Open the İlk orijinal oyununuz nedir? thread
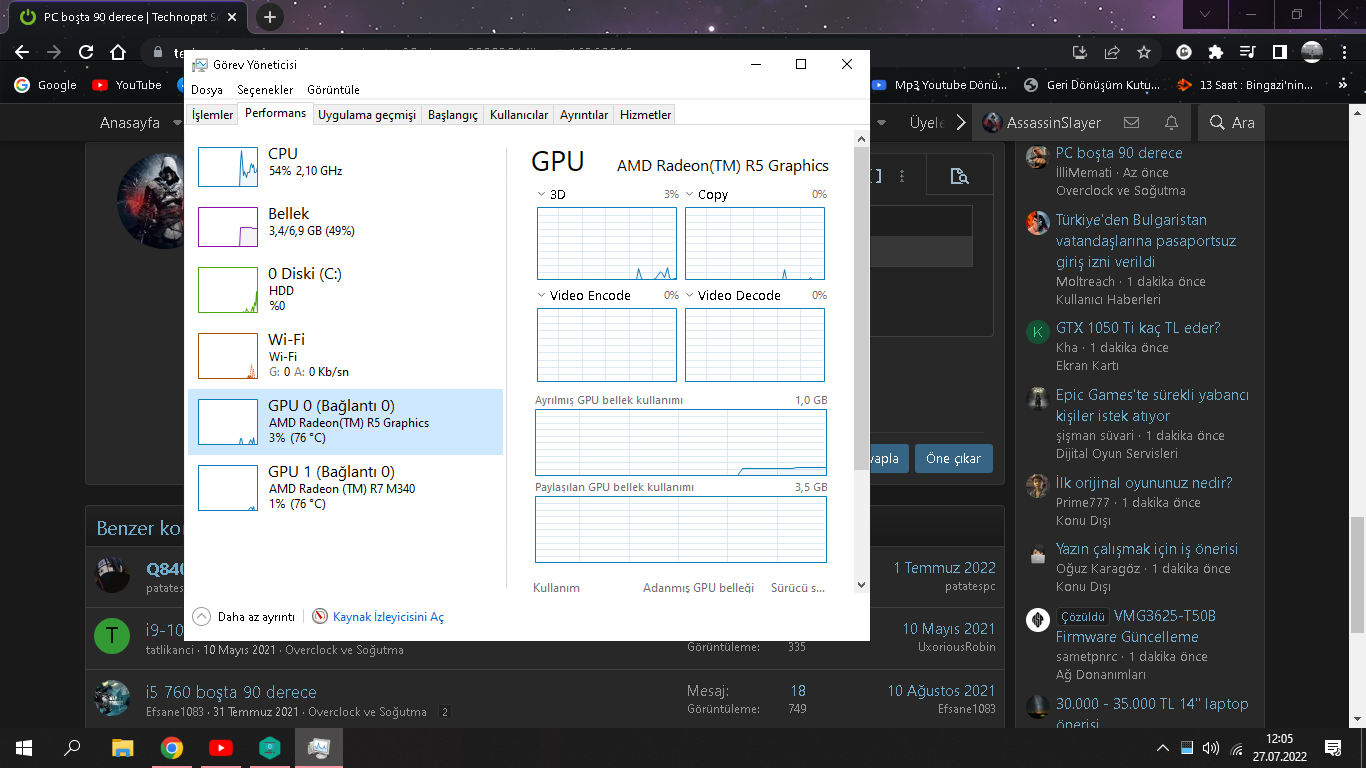This screenshot has width=1366, height=768. coord(1144,483)
